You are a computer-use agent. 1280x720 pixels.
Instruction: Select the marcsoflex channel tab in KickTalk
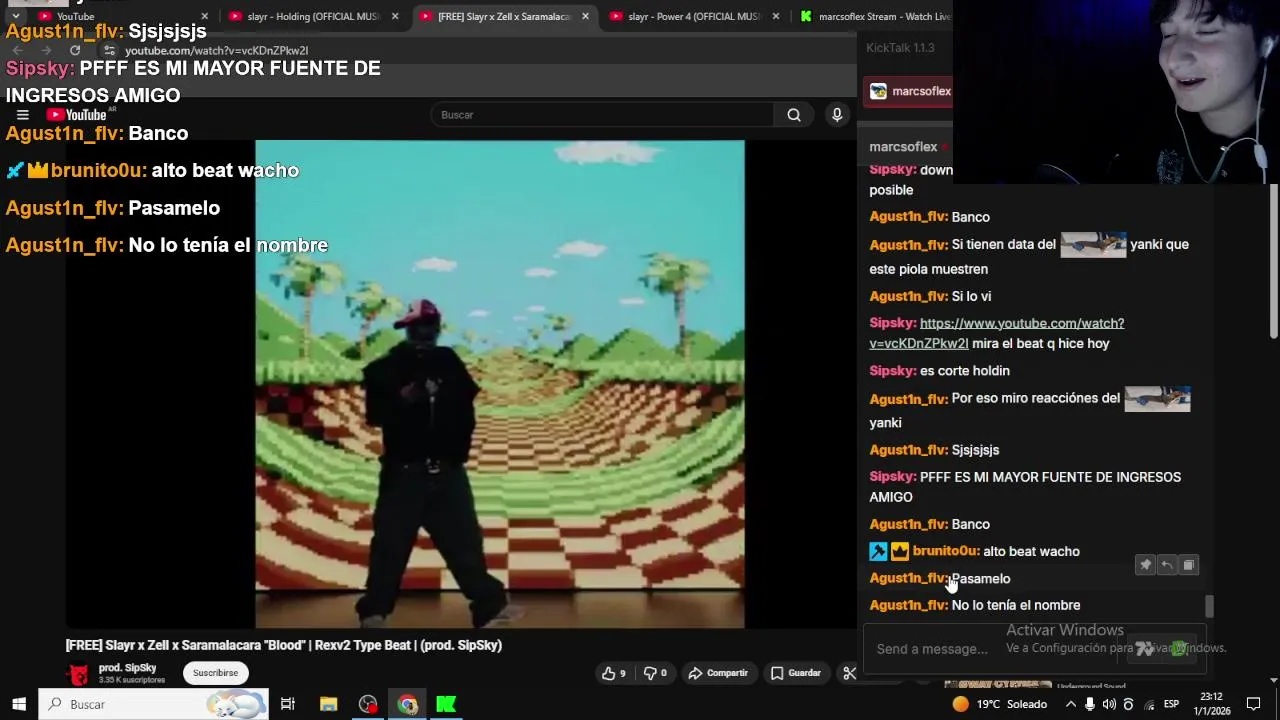pyautogui.click(x=909, y=91)
